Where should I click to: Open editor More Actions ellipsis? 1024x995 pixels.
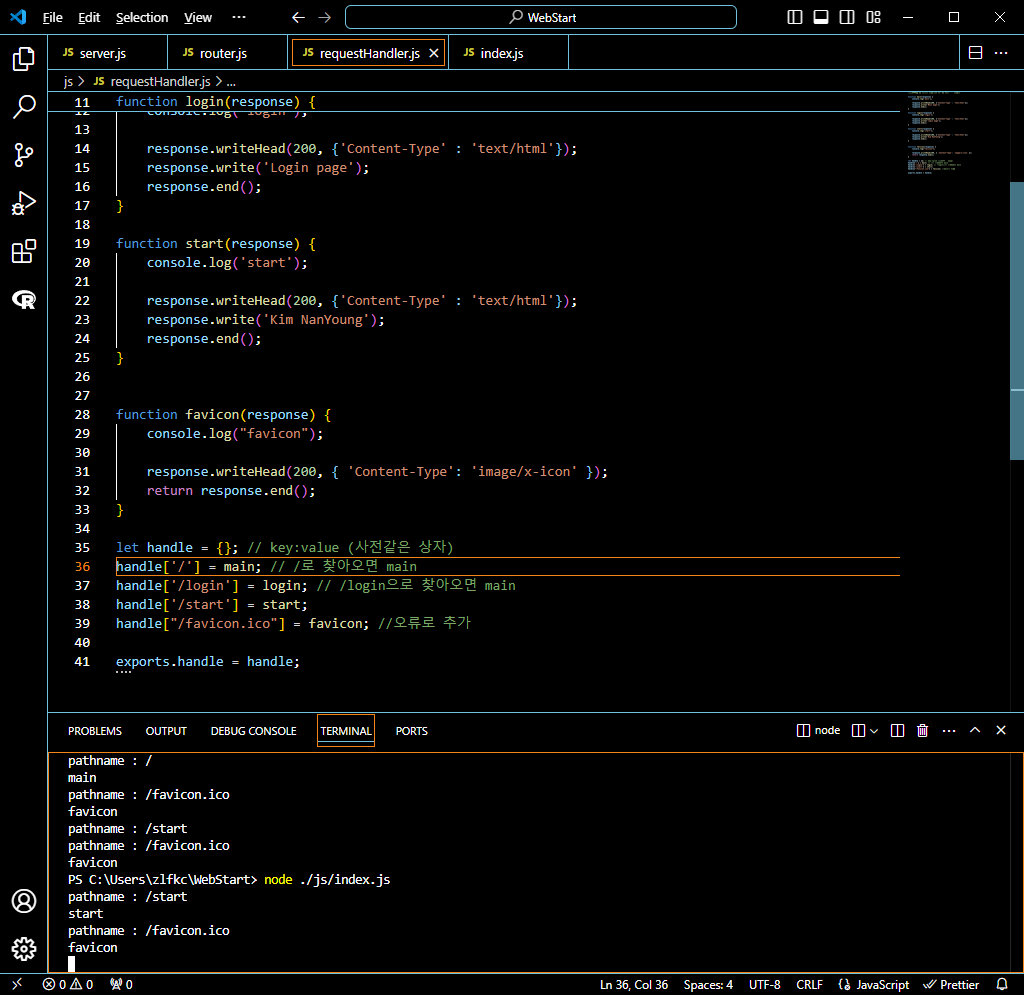(1001, 53)
